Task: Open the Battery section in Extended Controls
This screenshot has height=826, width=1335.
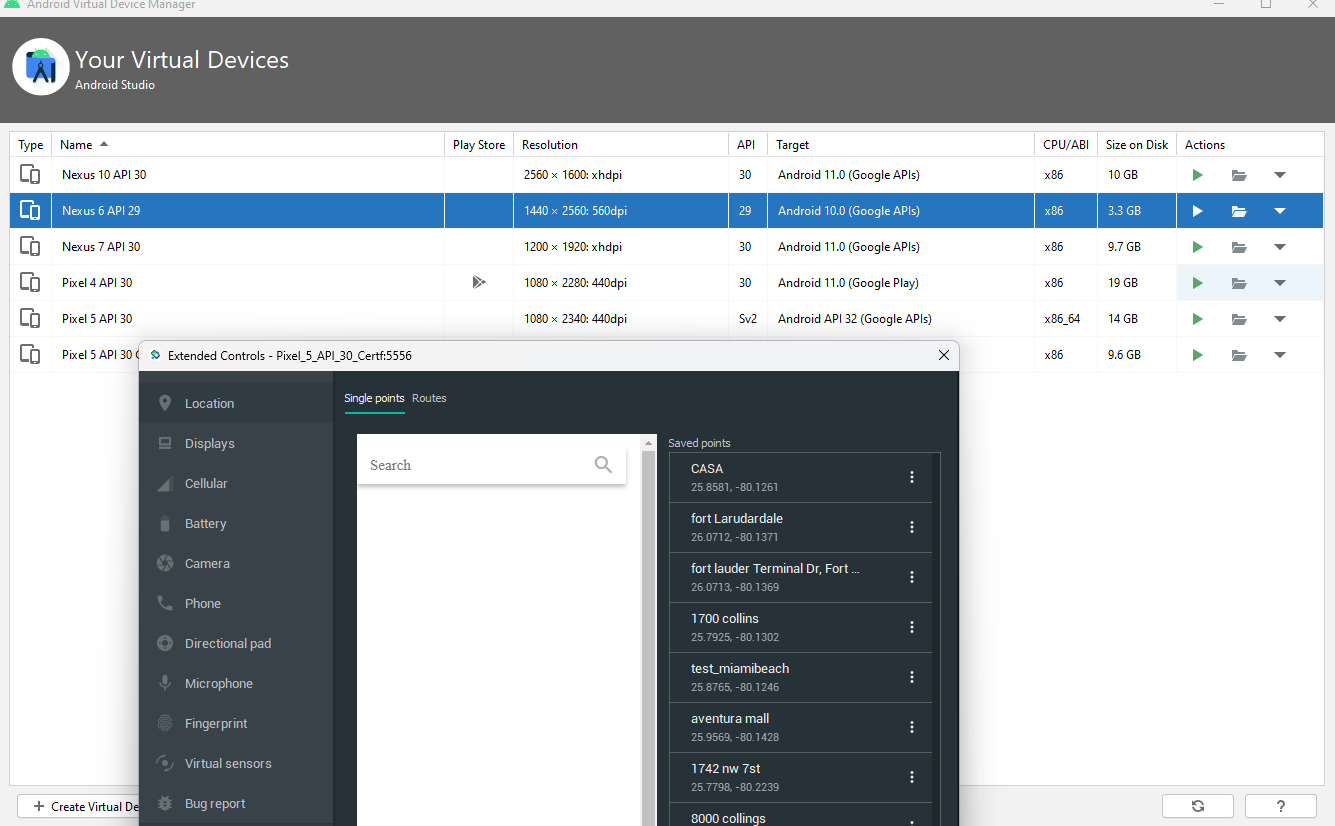Action: point(205,524)
